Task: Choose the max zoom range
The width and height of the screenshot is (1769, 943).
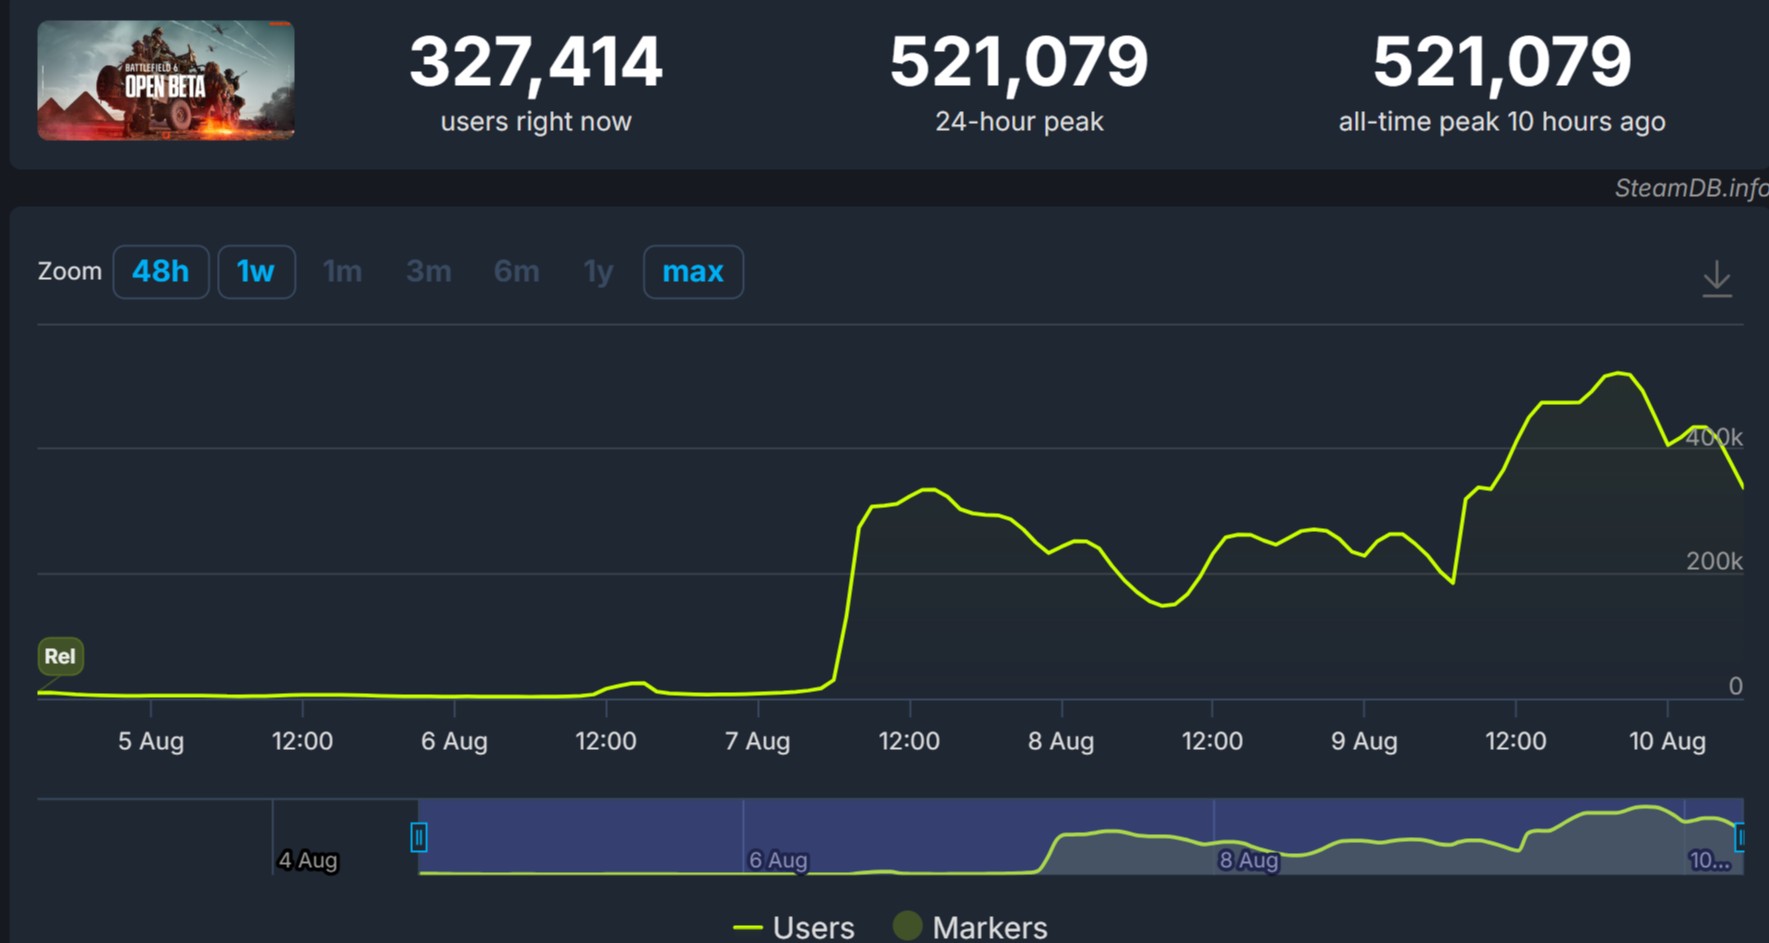Action: (x=693, y=272)
